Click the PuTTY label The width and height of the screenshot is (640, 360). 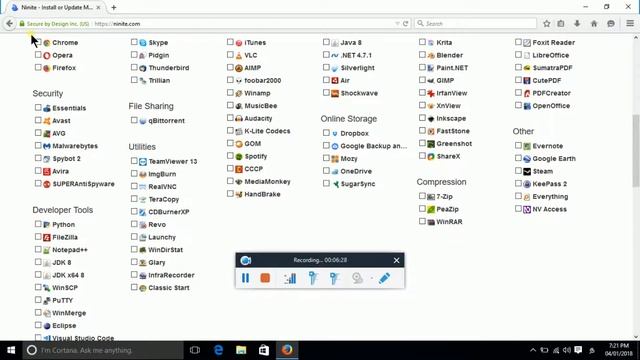tap(62, 300)
